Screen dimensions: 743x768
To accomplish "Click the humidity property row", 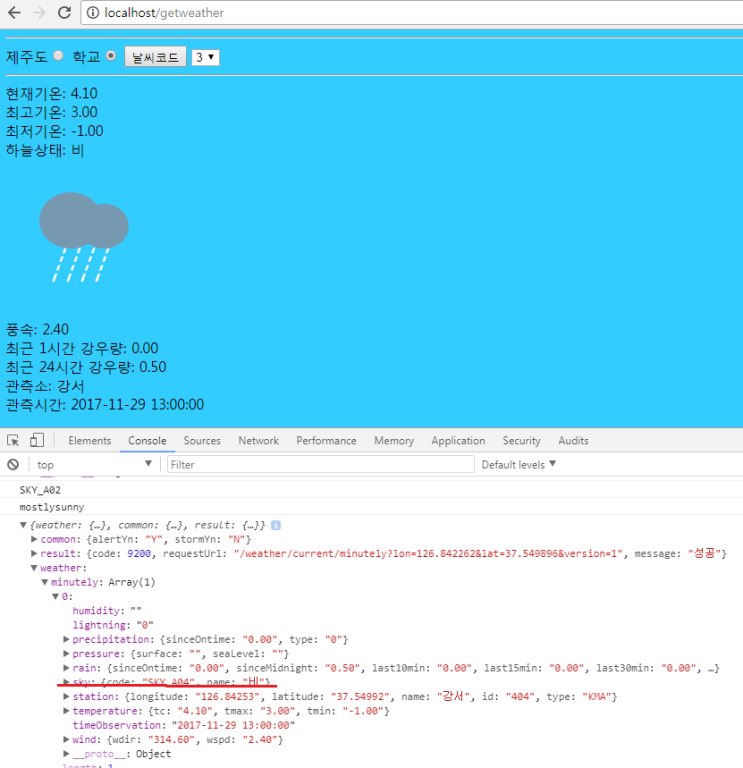I will click(107, 611).
